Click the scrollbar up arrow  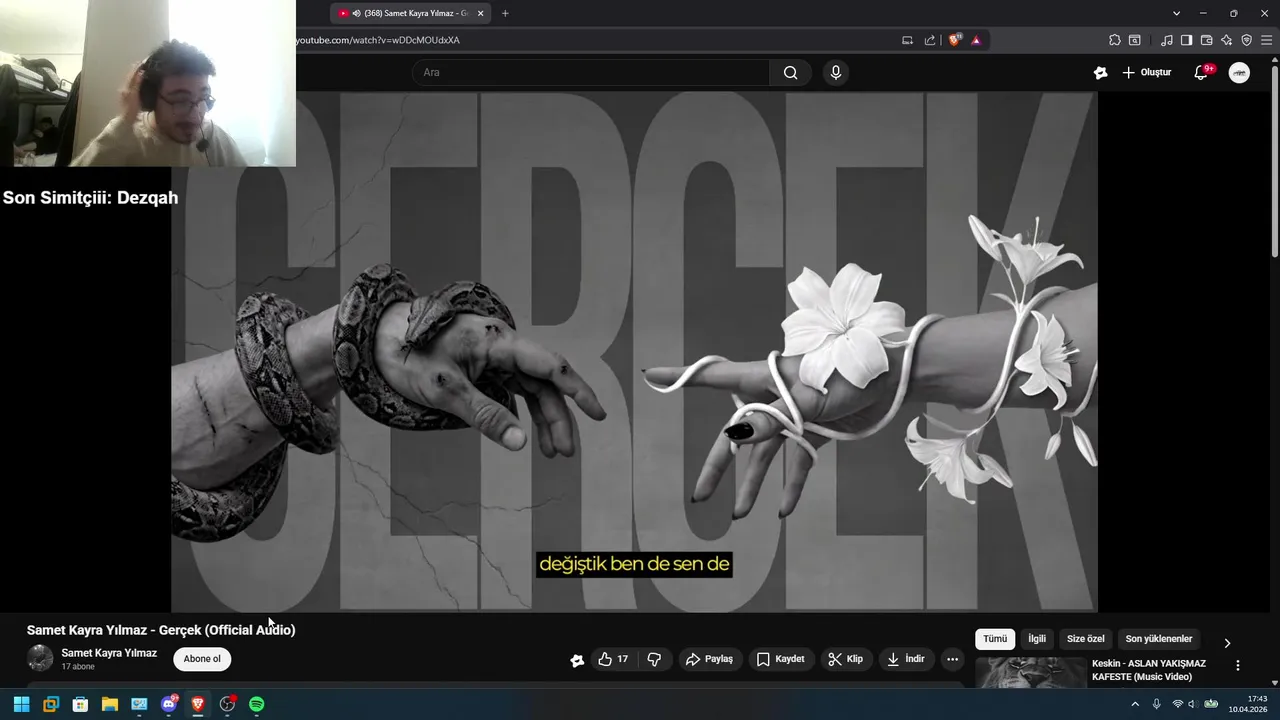tap(1274, 60)
